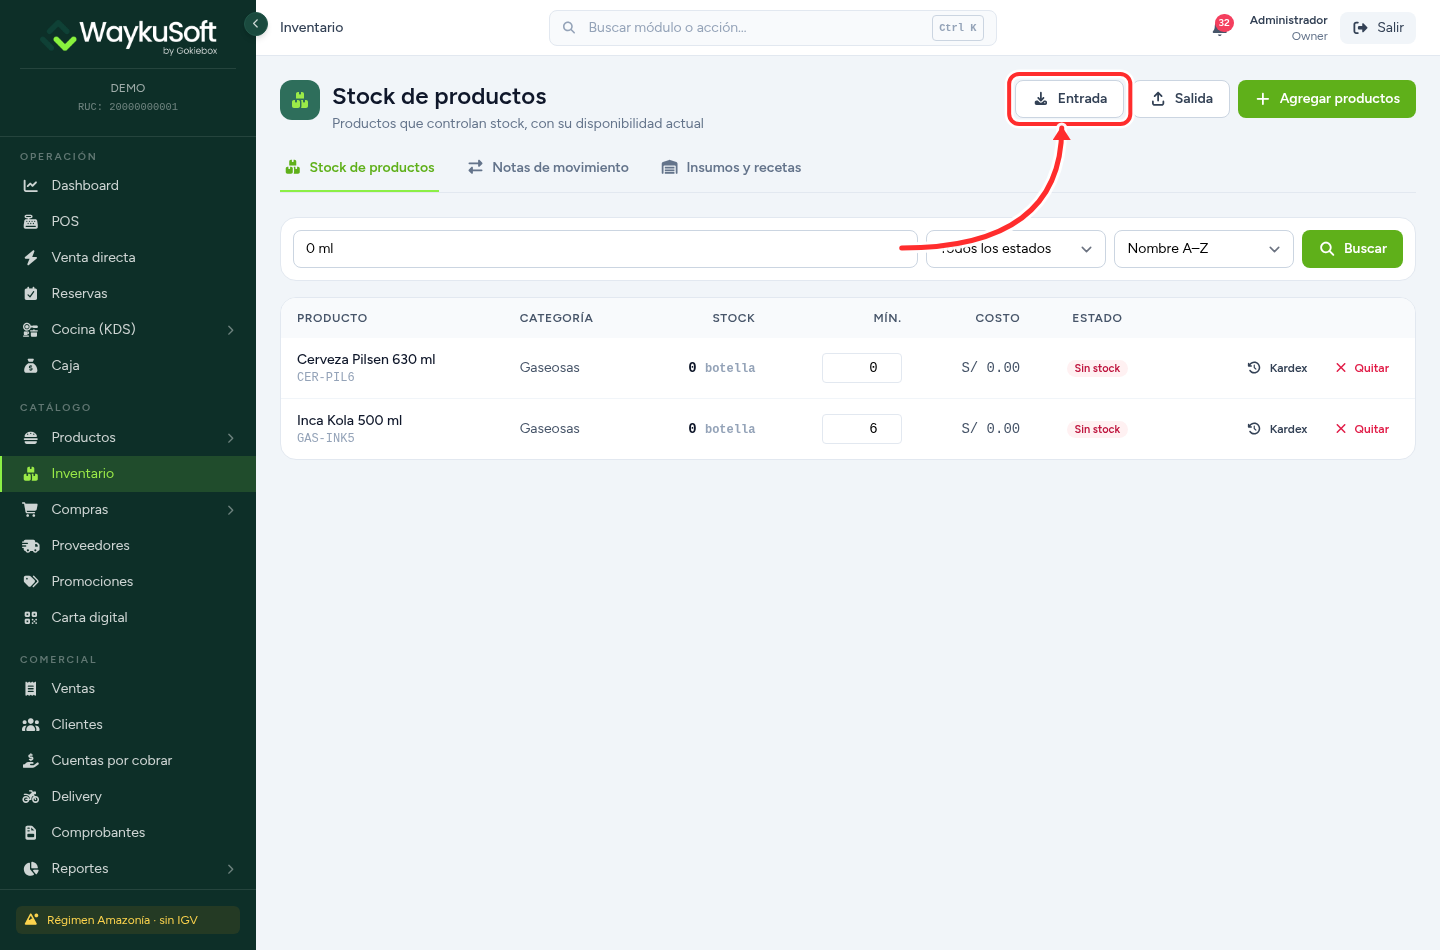Remove Inca Kola 500 ml with Quitar
Image resolution: width=1440 pixels, height=950 pixels.
(x=1362, y=429)
